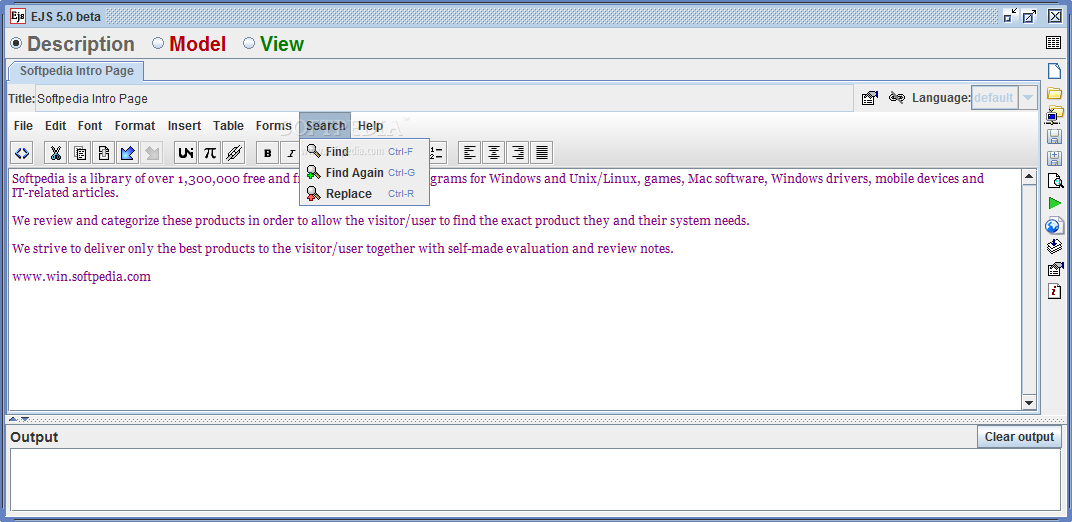
Task: Open the red info icon in sidebar
Action: click(1055, 291)
